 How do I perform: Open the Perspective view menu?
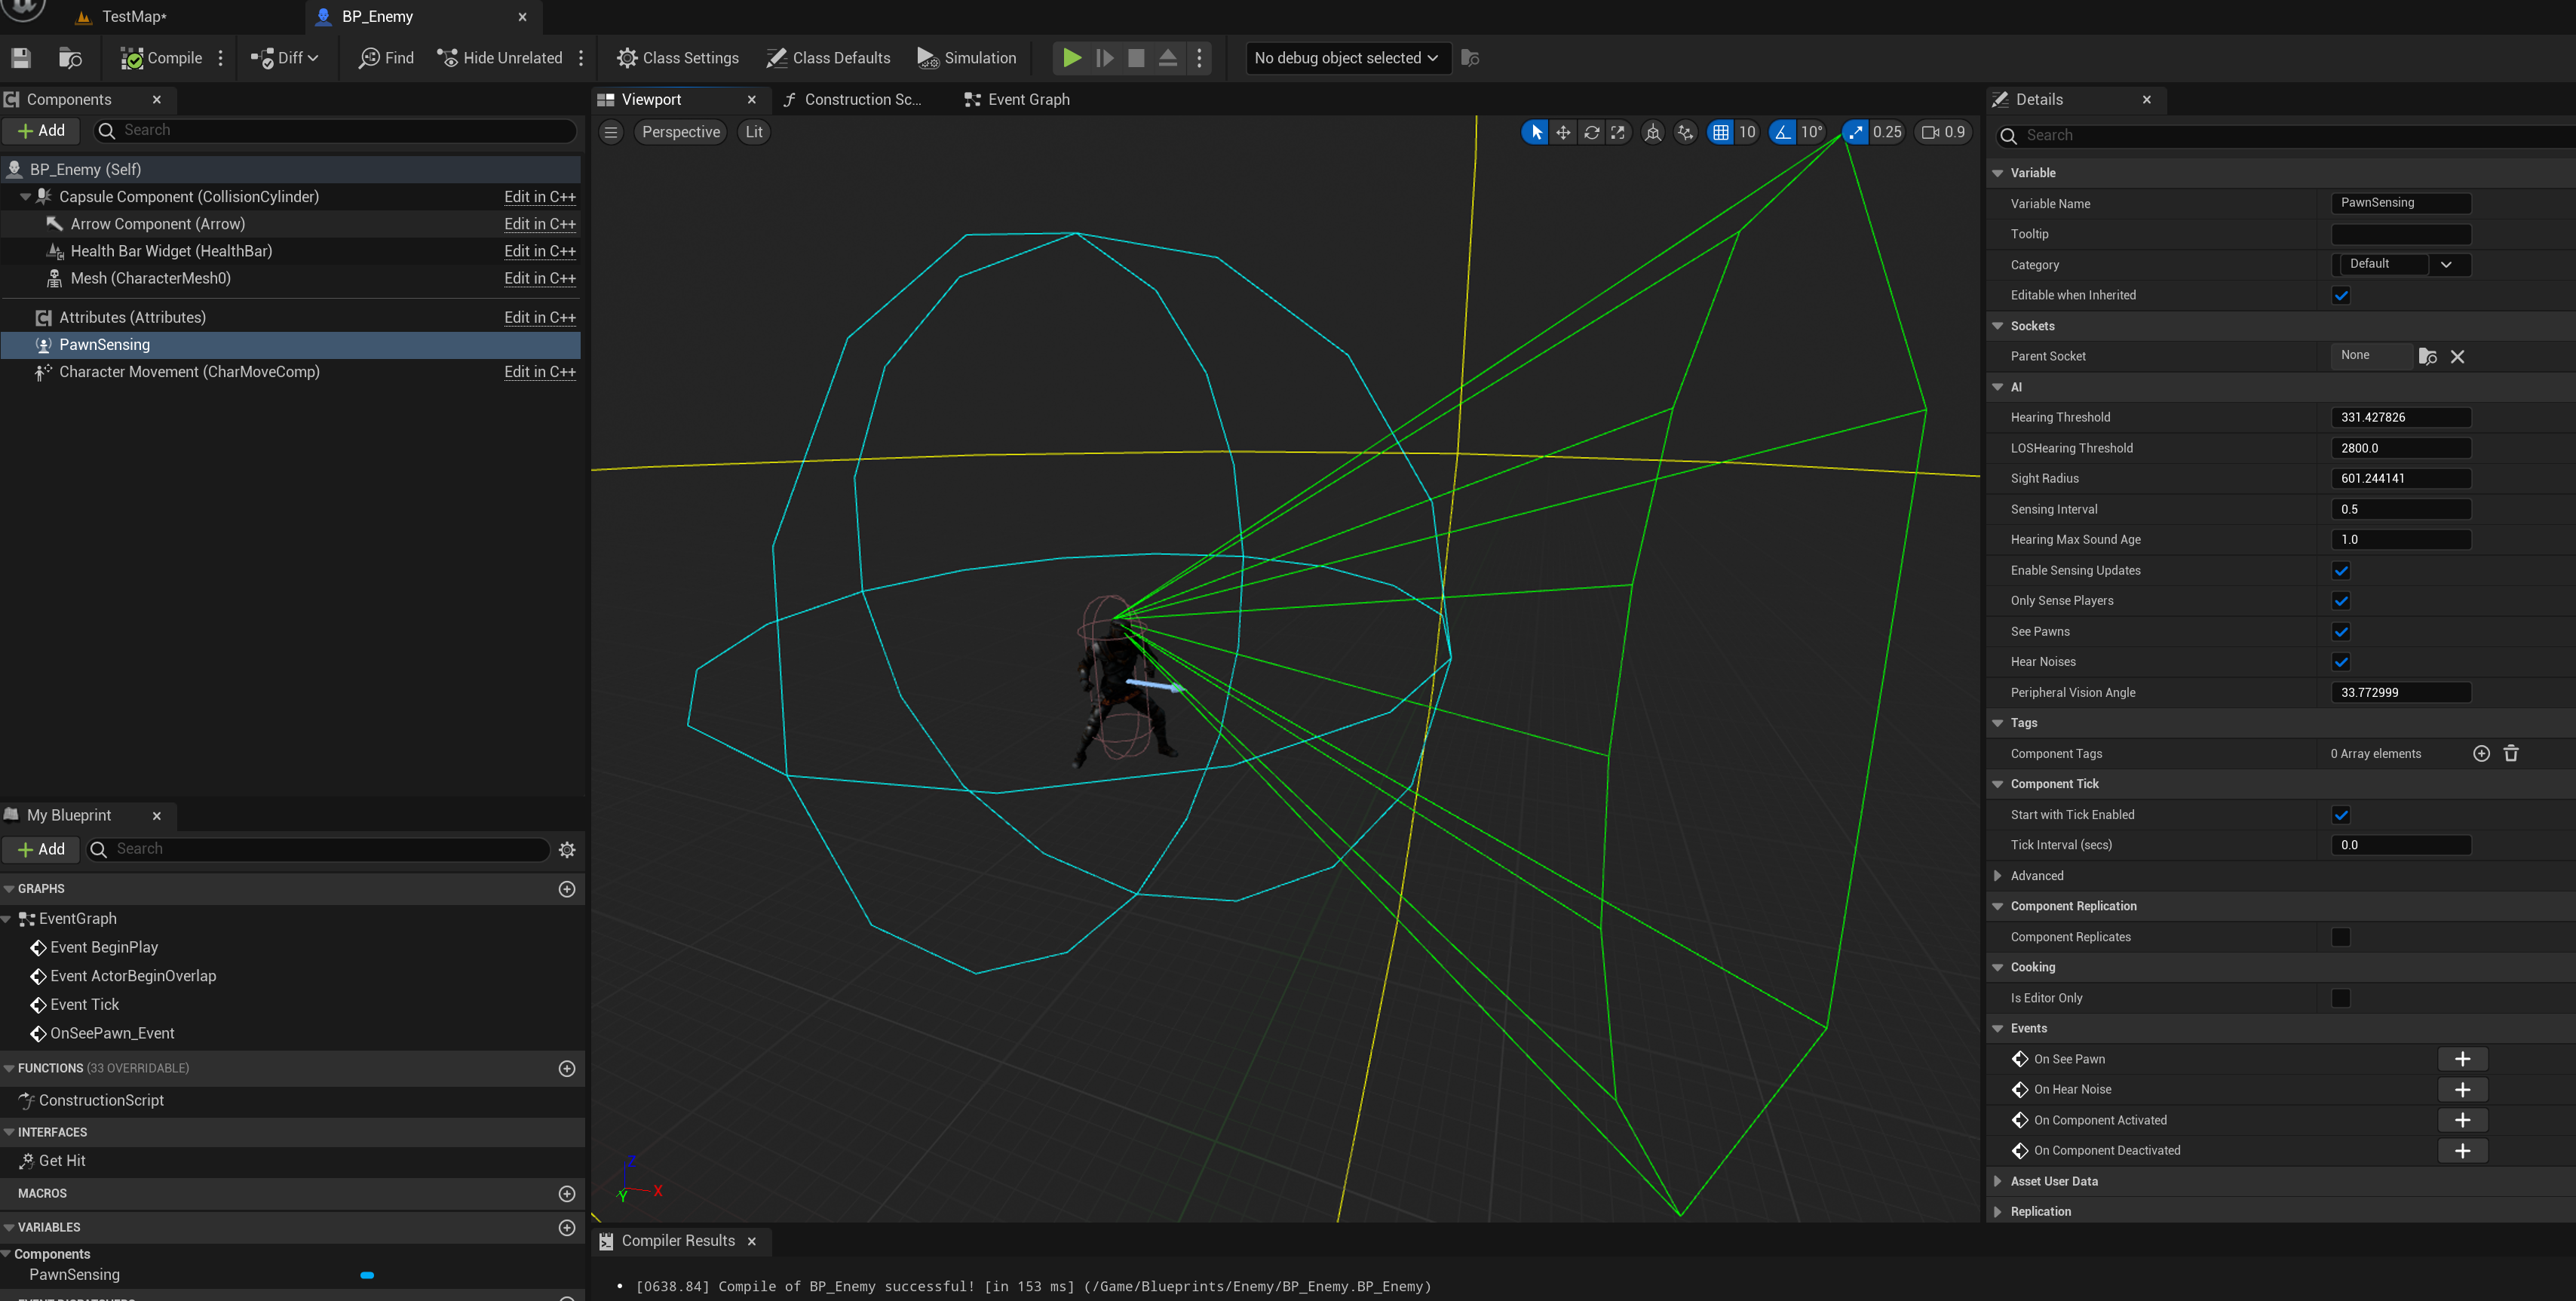tap(681, 132)
